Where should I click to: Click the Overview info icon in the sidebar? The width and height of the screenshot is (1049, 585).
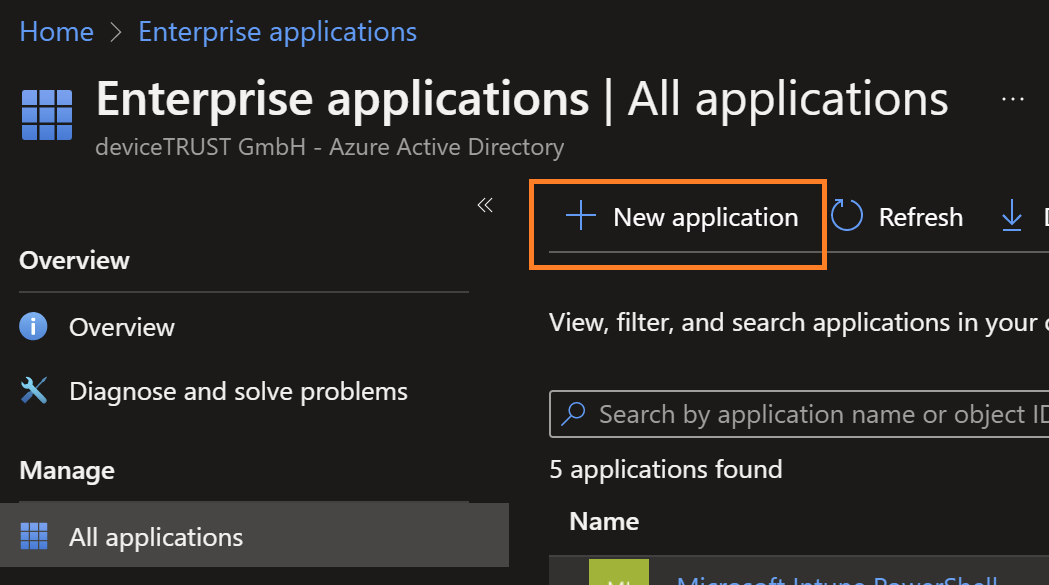click(x=33, y=327)
